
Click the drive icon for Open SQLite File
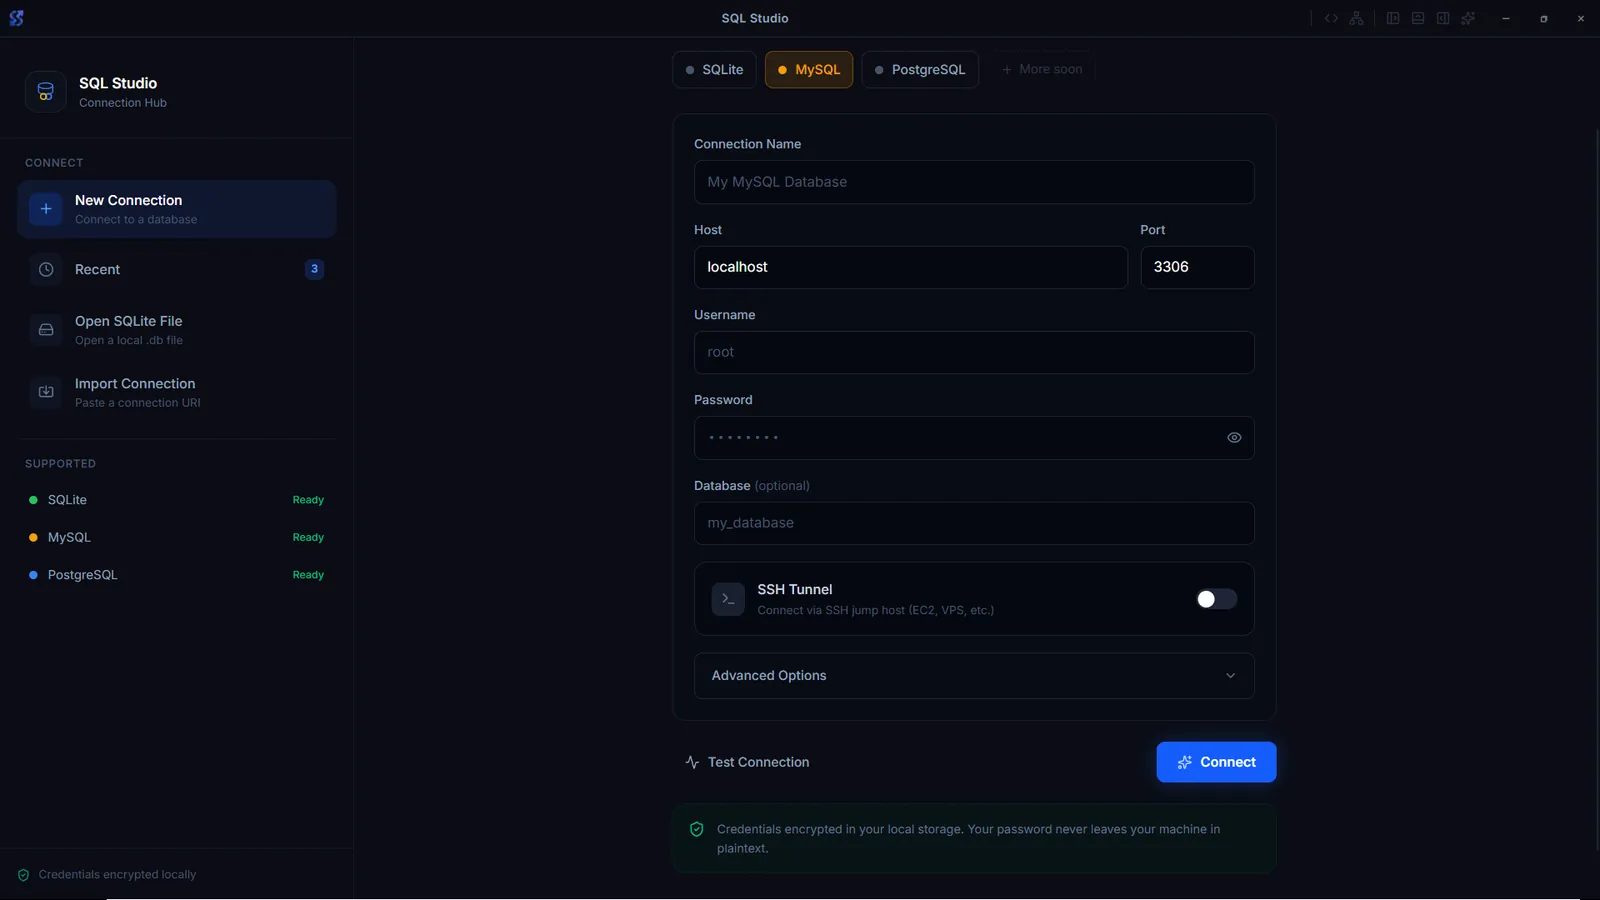[46, 330]
